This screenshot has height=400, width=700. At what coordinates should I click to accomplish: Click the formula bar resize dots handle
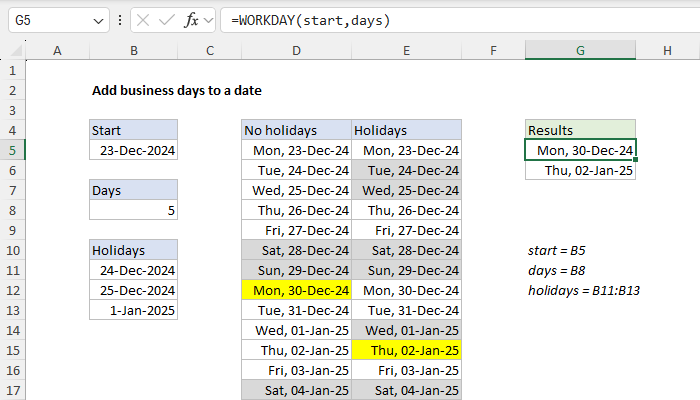point(120,21)
